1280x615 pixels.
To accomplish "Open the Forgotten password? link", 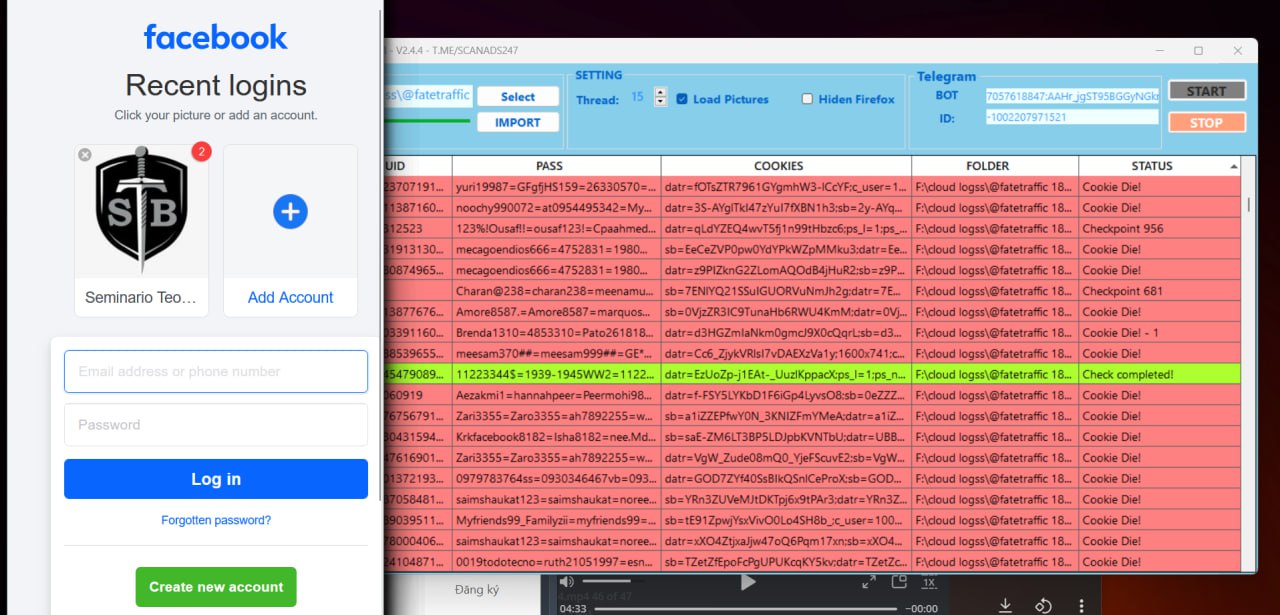I will [216, 520].
